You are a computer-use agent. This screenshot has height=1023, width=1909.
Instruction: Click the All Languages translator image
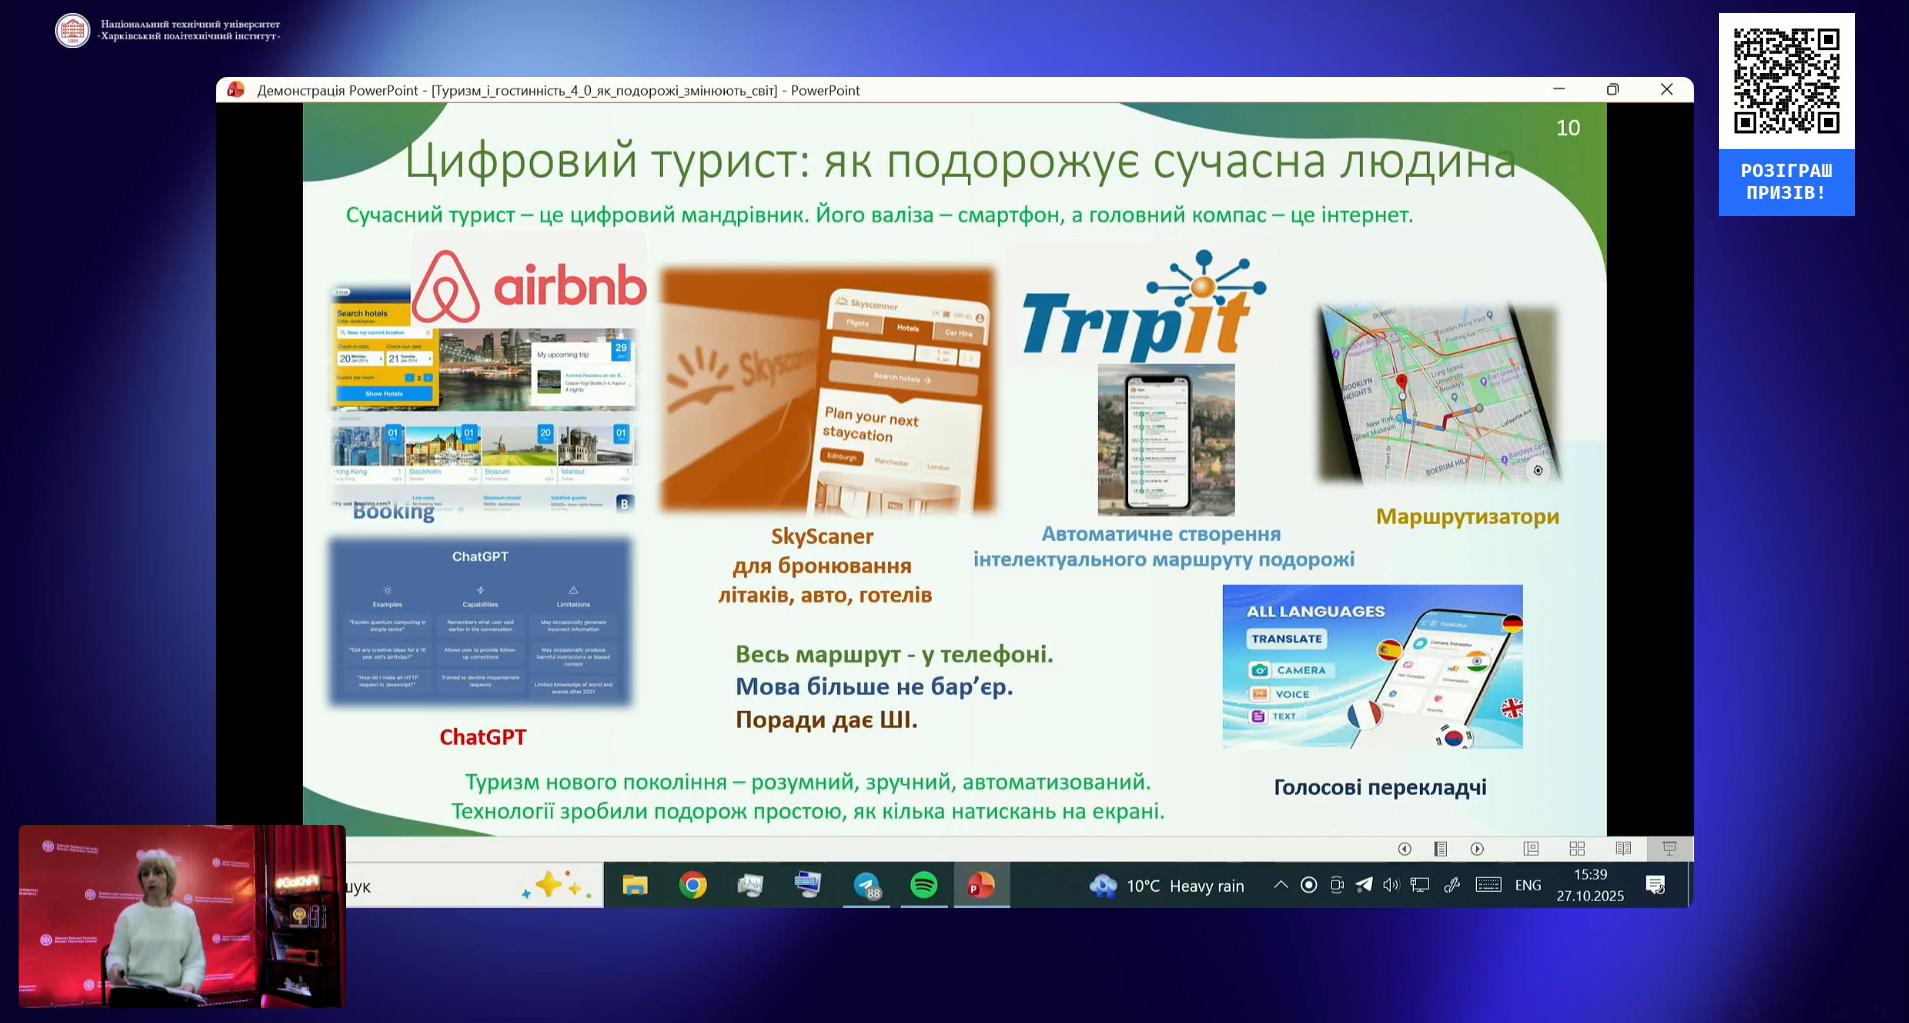1372,667
